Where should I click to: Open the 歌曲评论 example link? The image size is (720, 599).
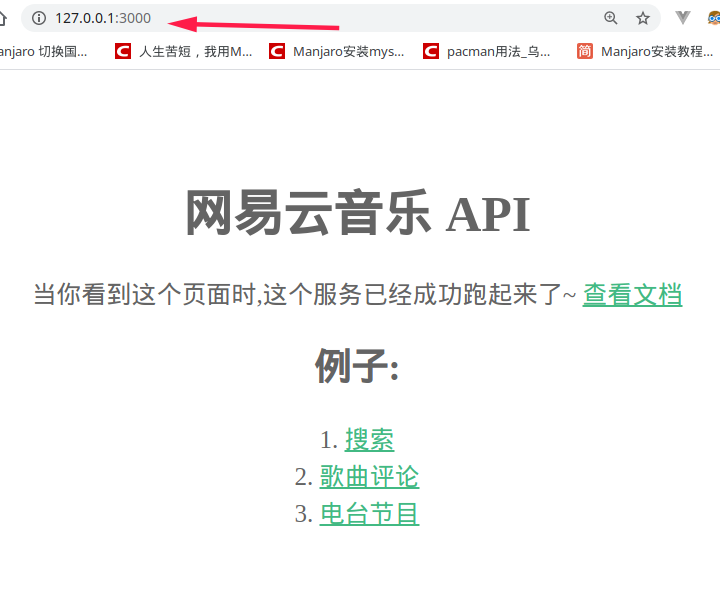pos(369,476)
